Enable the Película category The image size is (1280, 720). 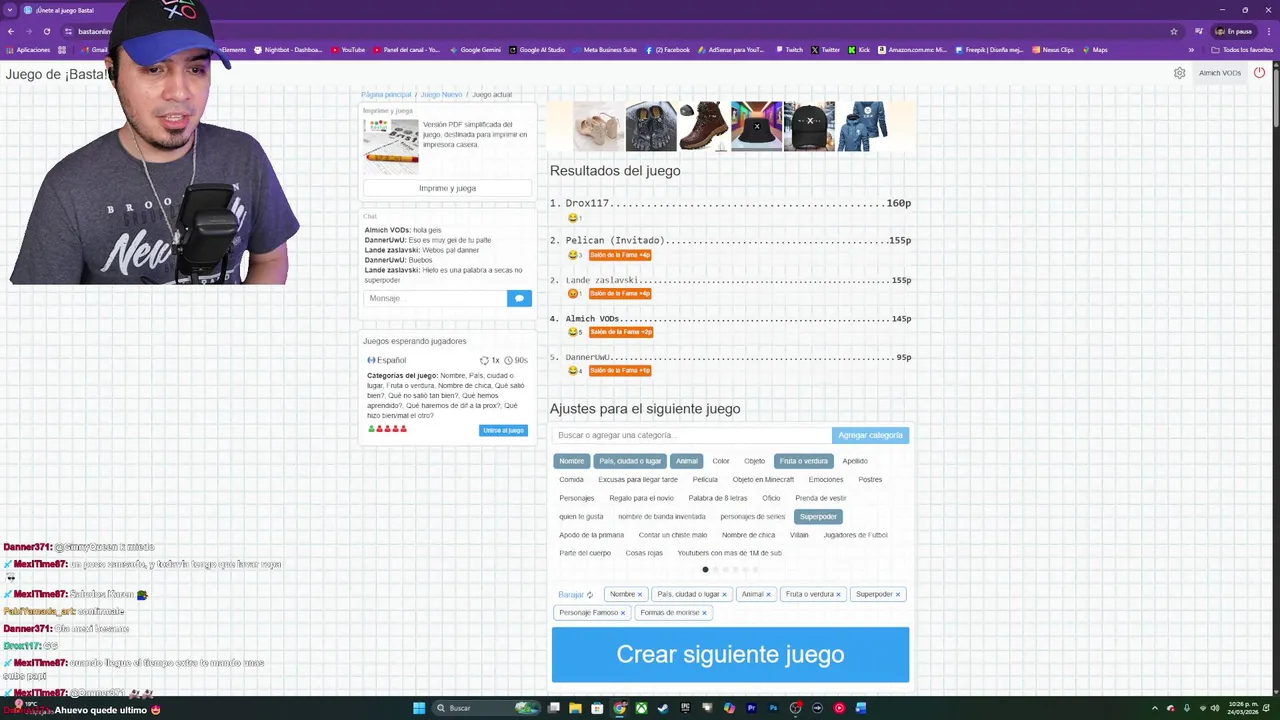point(705,480)
